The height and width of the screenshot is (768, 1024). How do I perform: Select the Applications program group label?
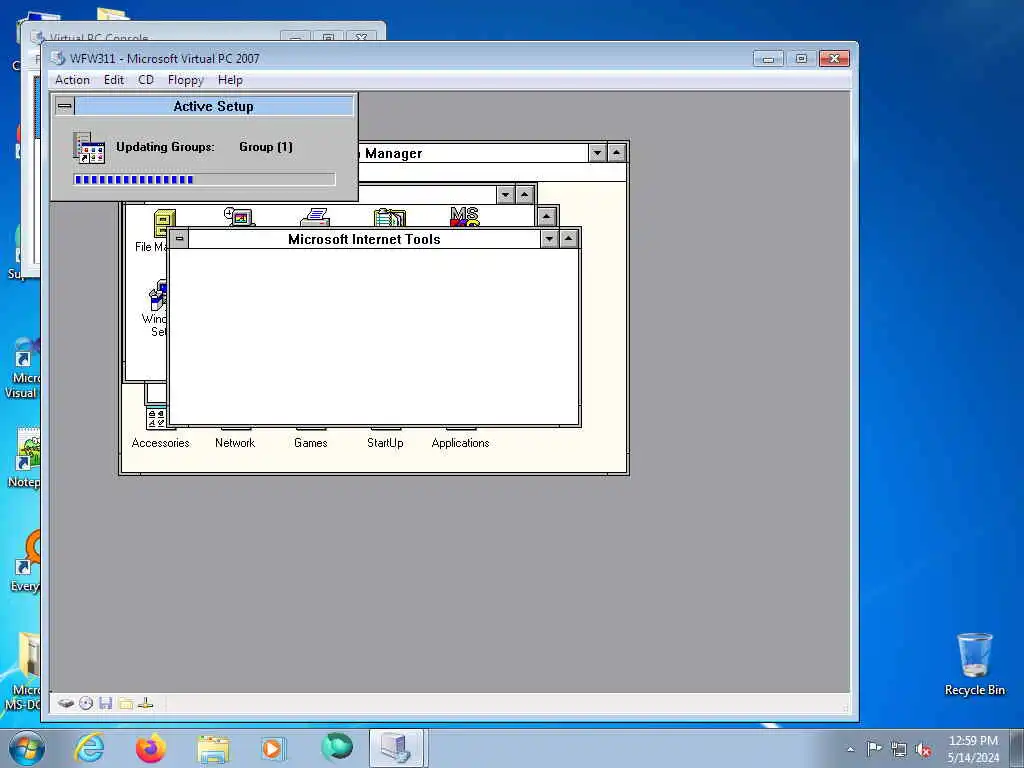[460, 443]
